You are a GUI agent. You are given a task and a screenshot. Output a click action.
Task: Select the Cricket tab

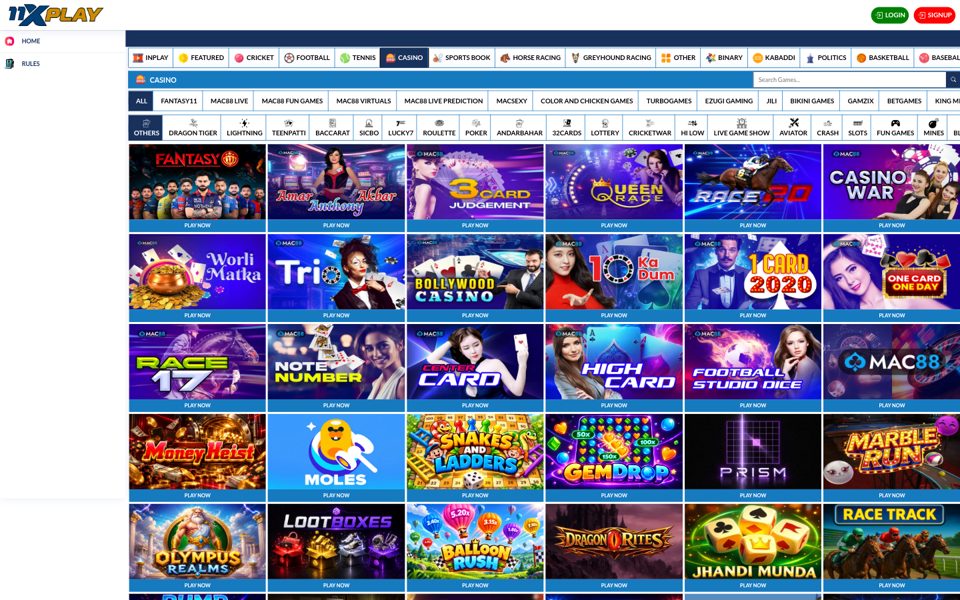pos(254,58)
